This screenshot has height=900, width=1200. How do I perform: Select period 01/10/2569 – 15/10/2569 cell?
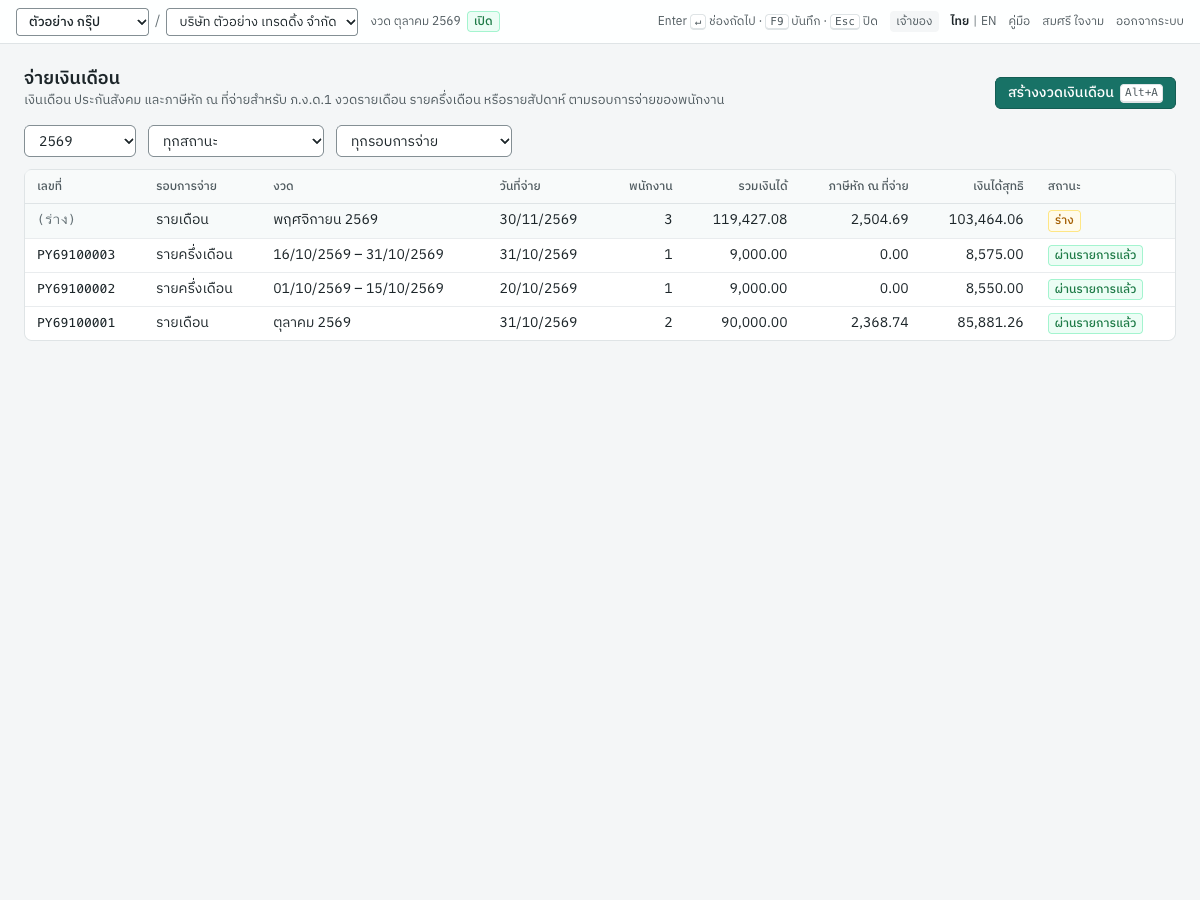coord(358,289)
